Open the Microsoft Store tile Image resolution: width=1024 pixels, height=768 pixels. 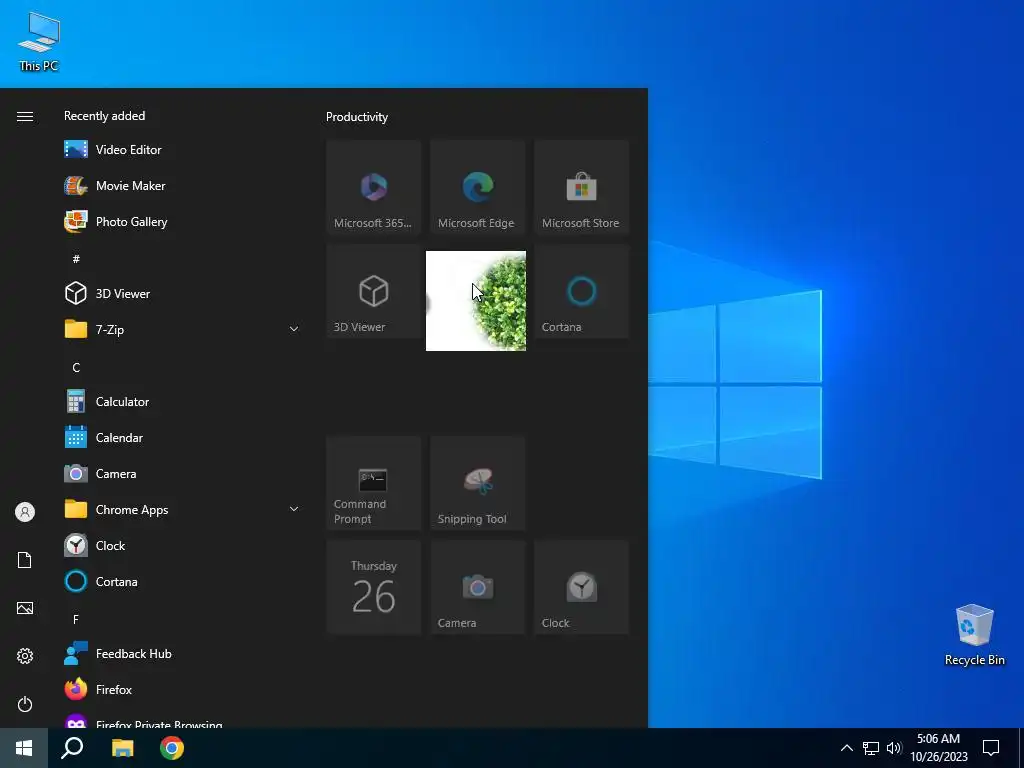point(581,187)
